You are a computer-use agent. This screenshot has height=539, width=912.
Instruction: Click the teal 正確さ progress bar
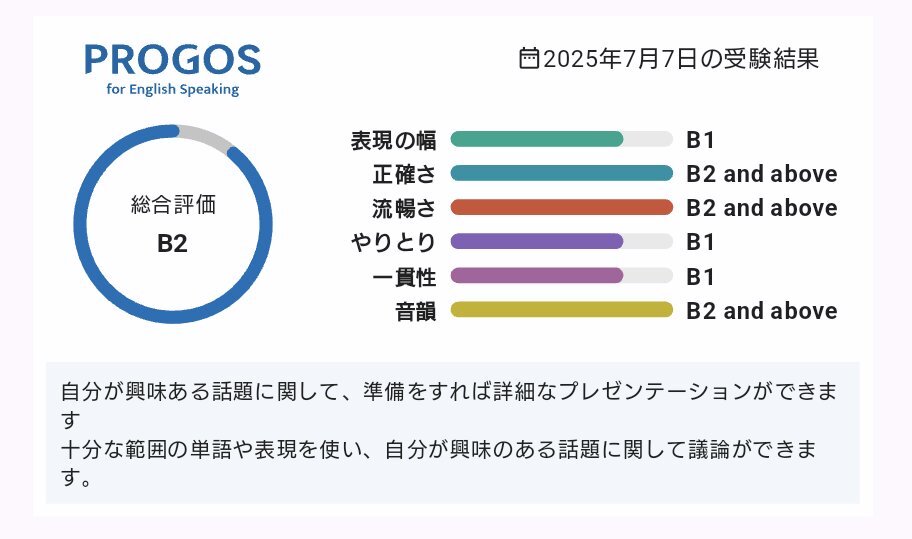tap(562, 173)
